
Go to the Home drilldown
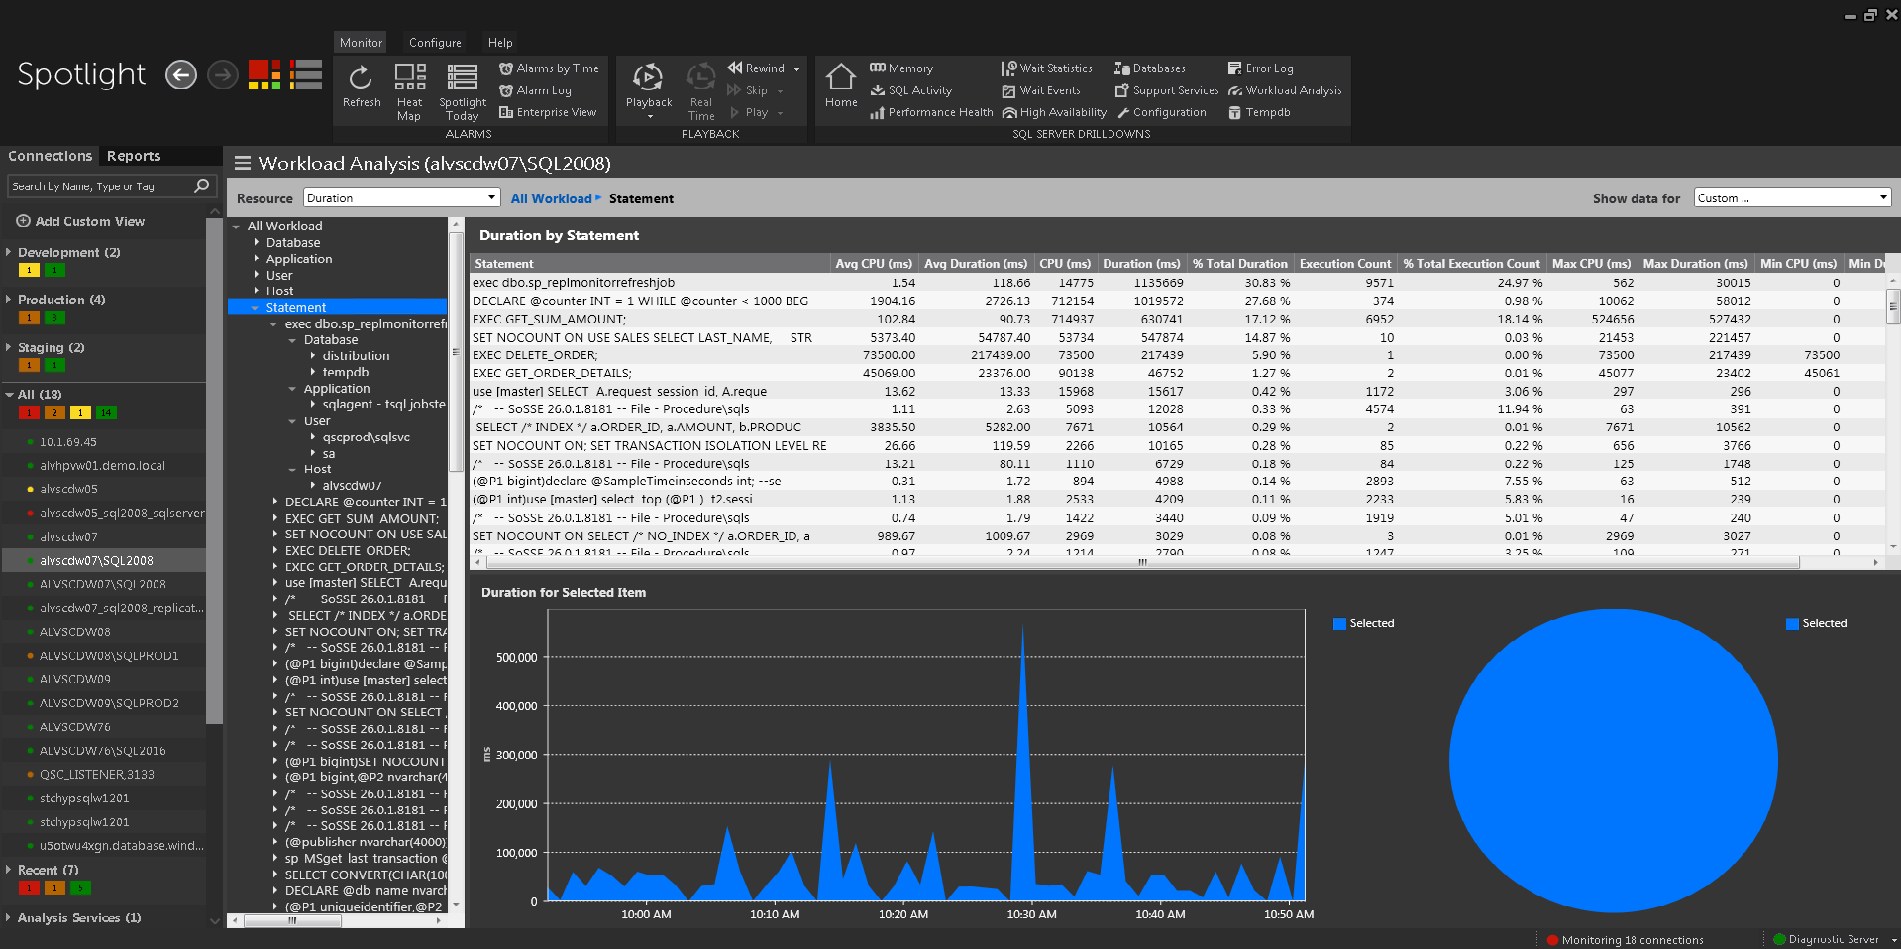[x=840, y=78]
